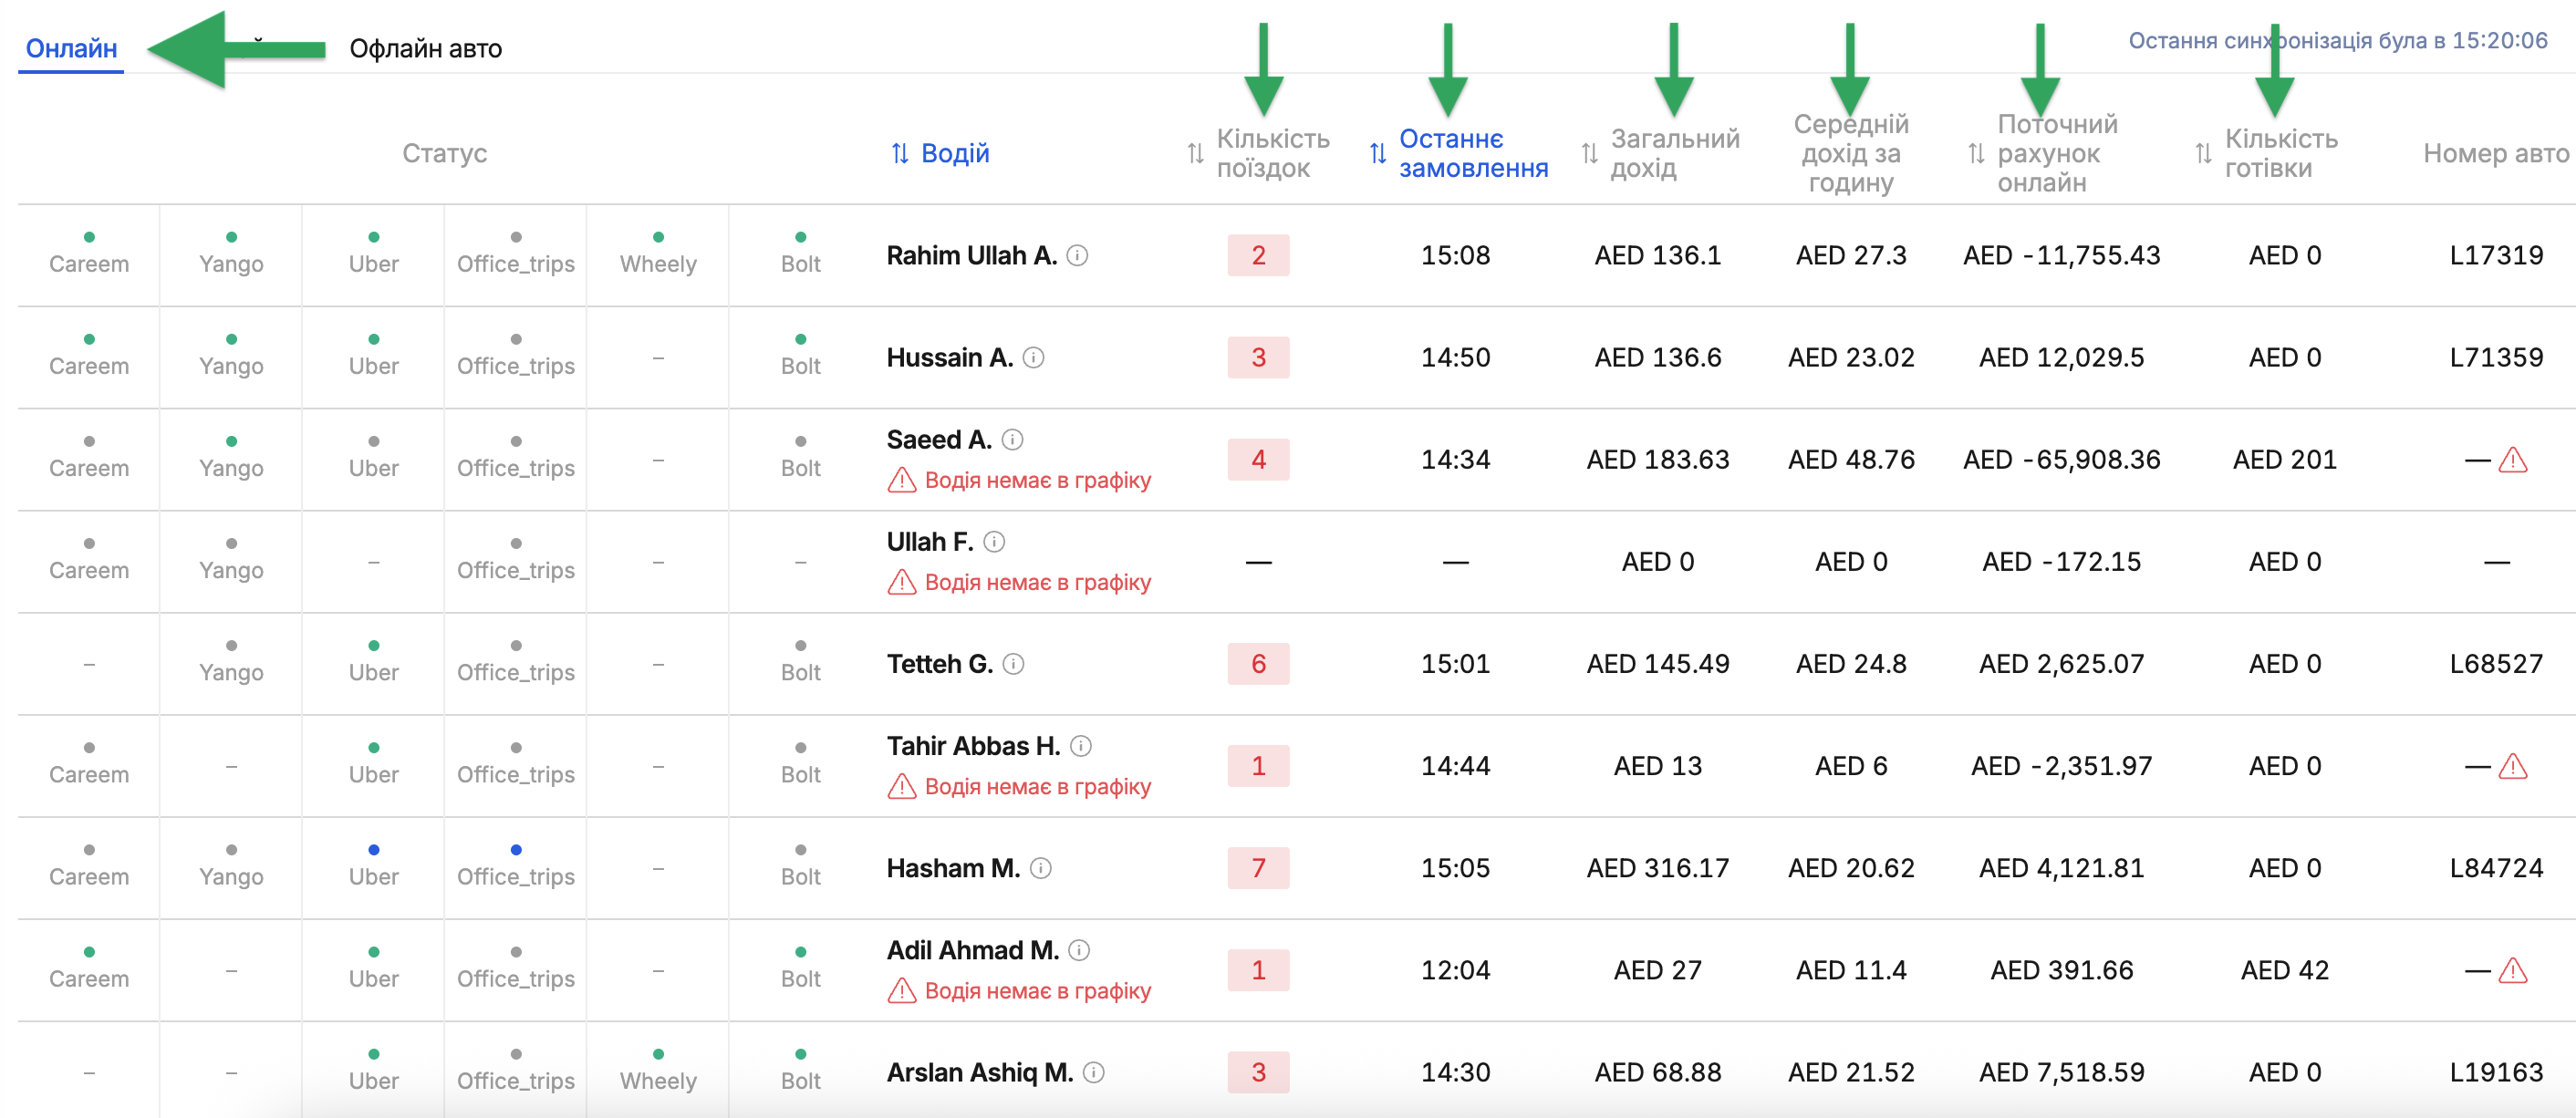The height and width of the screenshot is (1118, 2576).
Task: Click trip count badge 4 for Saeed A.
Action: pyautogui.click(x=1258, y=460)
